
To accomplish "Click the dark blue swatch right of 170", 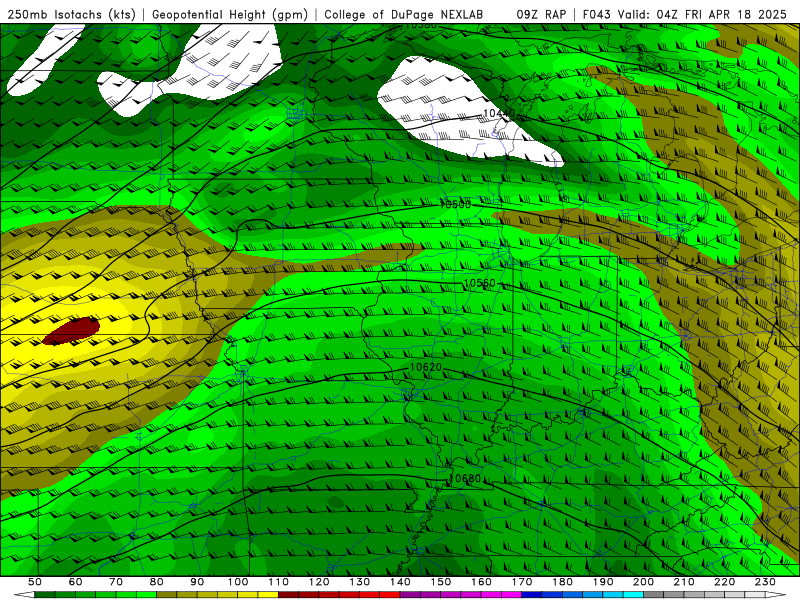I will click(532, 595).
